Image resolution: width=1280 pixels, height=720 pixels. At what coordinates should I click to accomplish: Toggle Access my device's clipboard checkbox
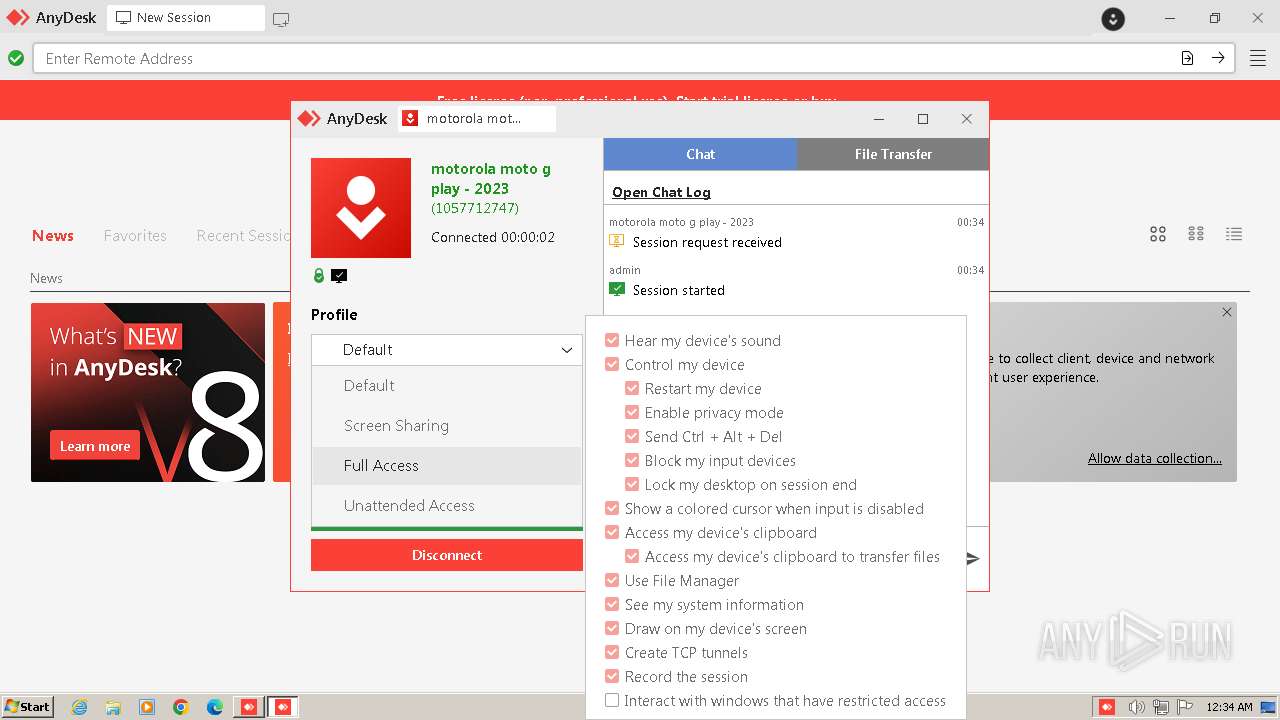coord(612,533)
